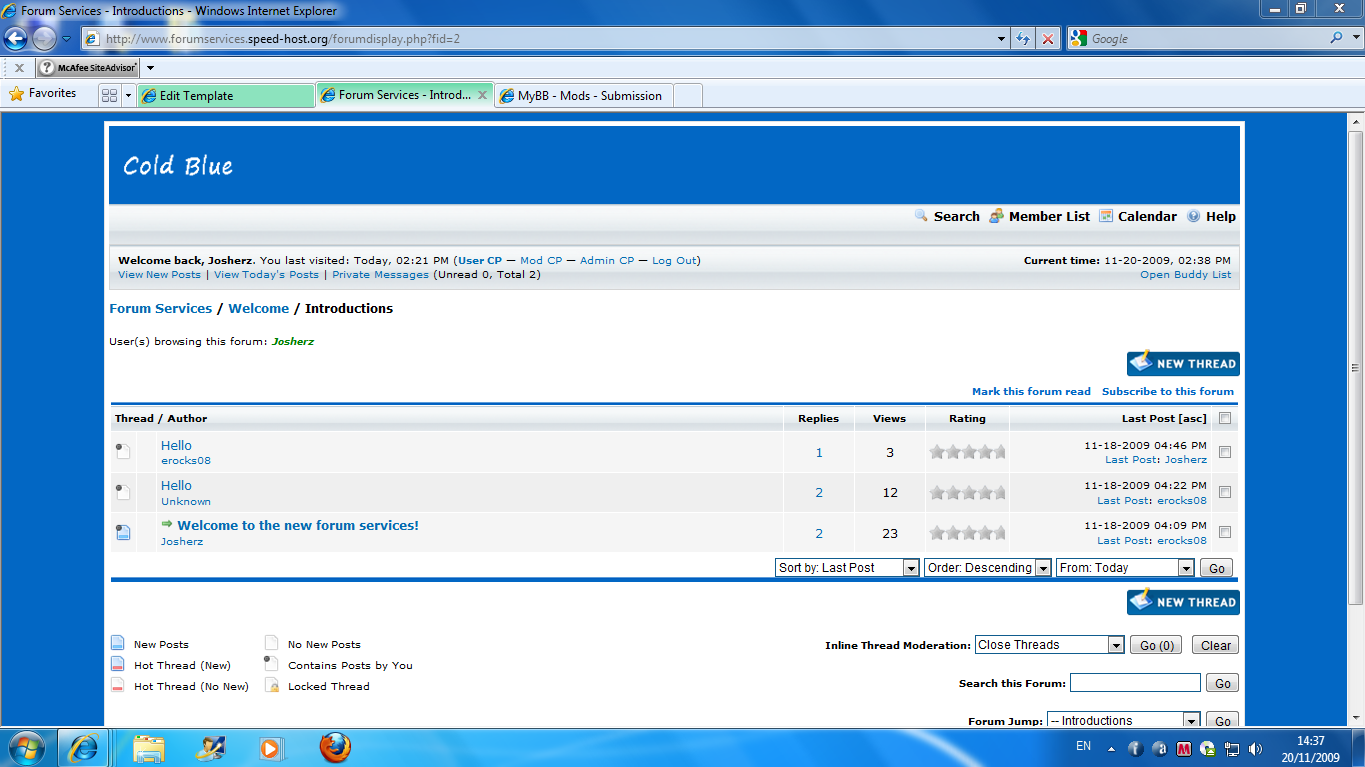
Task: Click the Member List people icon
Action: (x=996, y=216)
